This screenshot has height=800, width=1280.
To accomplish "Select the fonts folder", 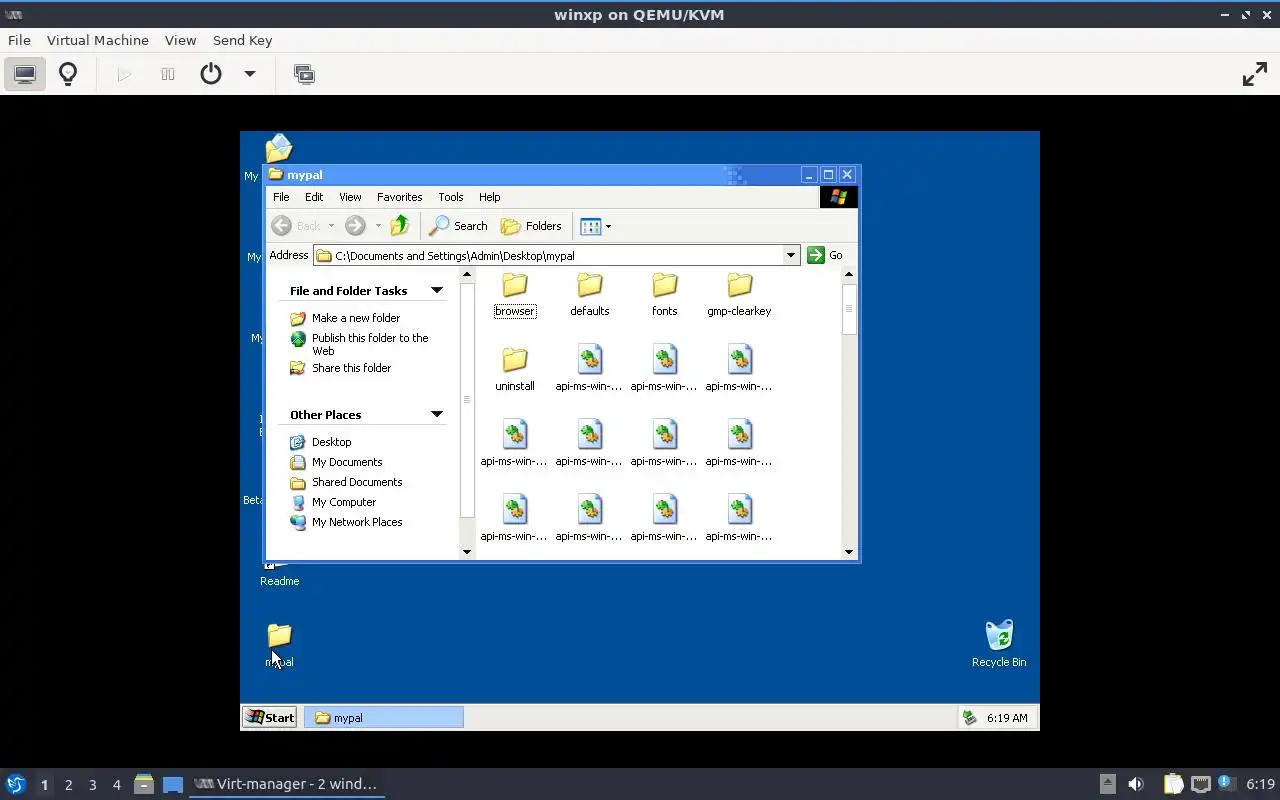I will coord(665,295).
